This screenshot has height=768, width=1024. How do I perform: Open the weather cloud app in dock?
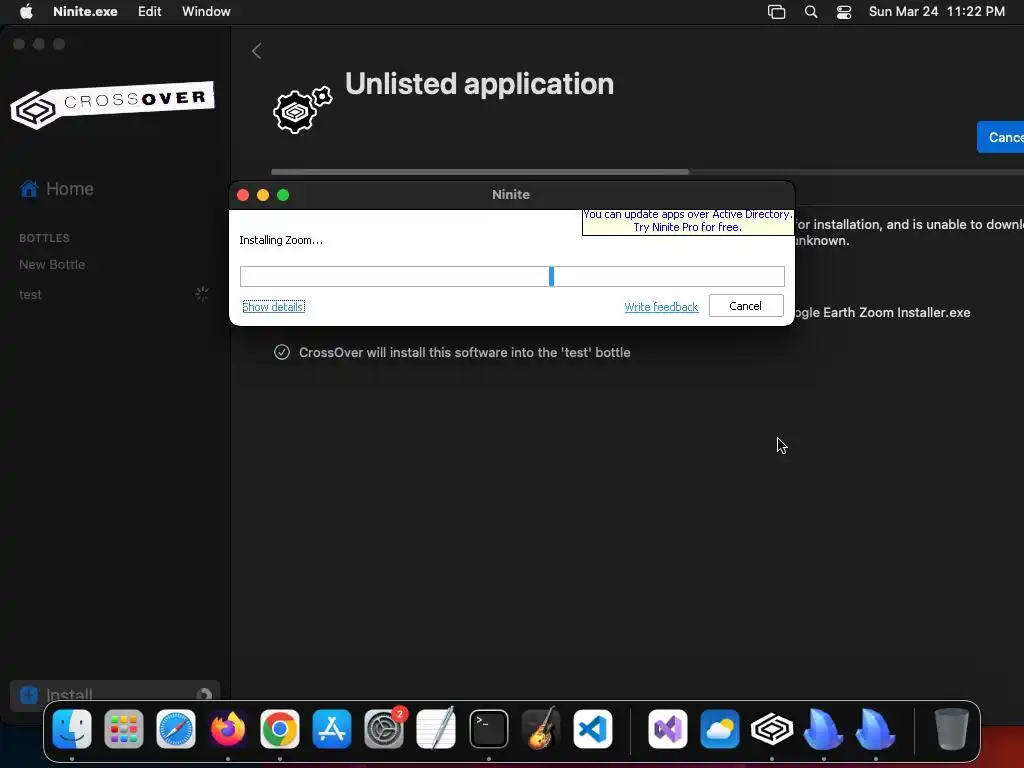(720, 729)
